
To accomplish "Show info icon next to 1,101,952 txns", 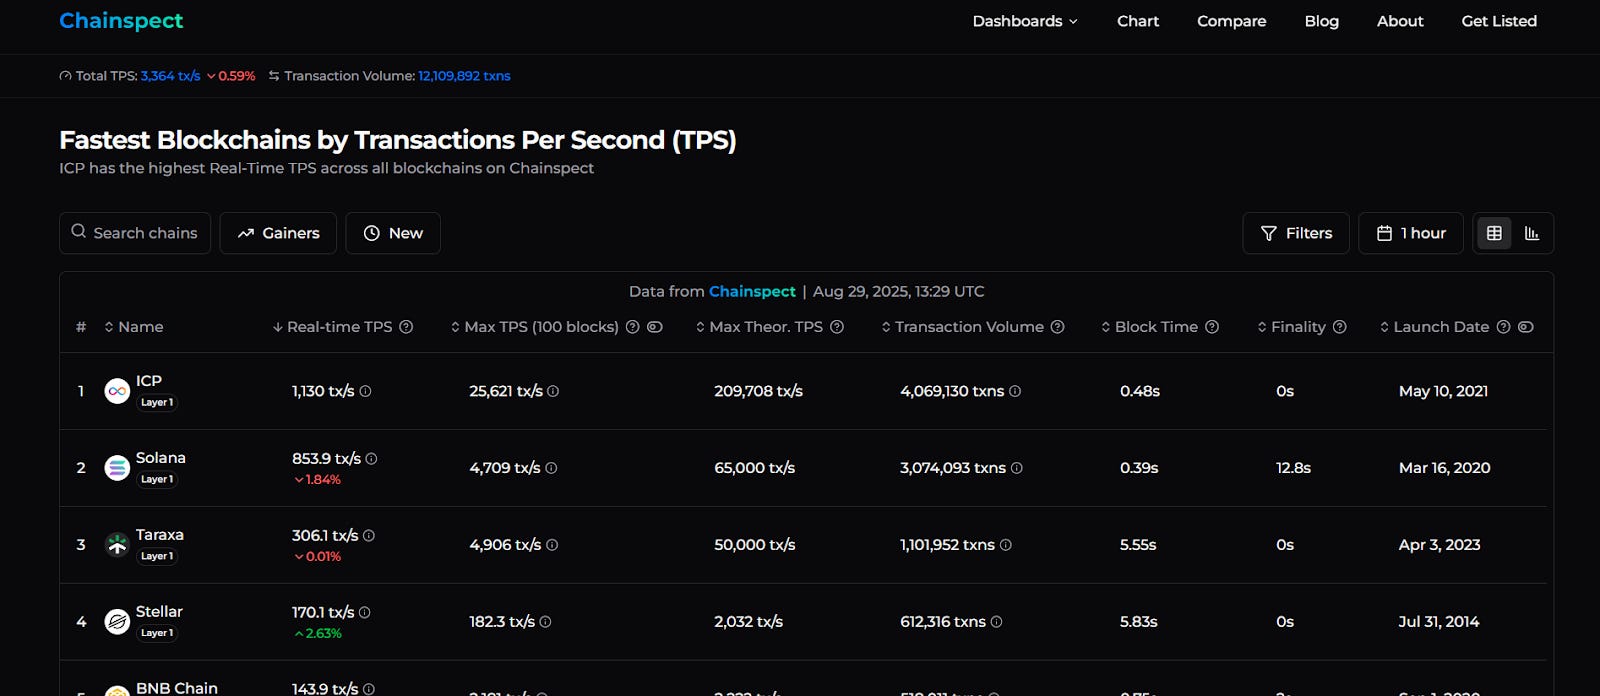I will coord(1006,545).
